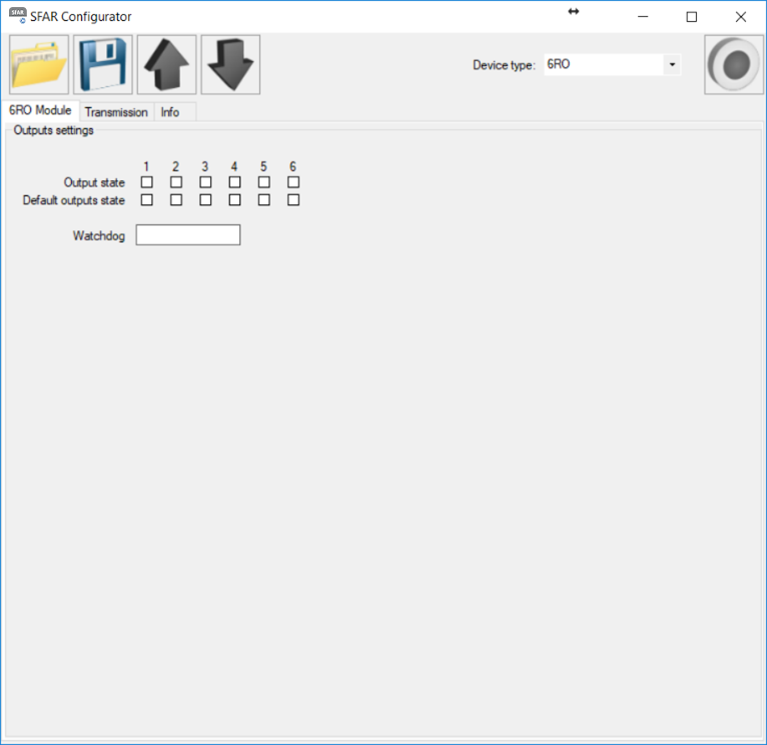Viewport: 767px width, 745px height.
Task: Click the Watchdog input field
Action: [188, 235]
